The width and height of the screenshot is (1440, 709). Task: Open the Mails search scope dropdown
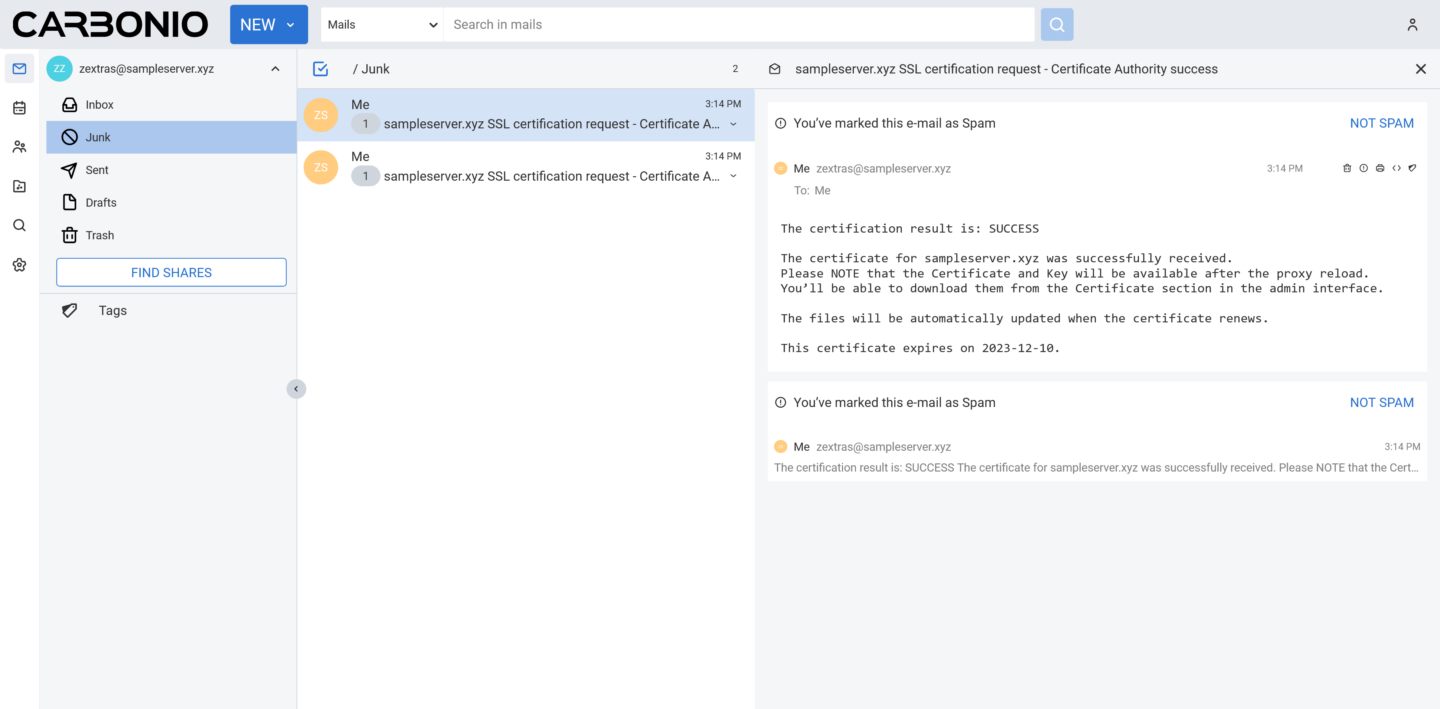click(x=381, y=24)
